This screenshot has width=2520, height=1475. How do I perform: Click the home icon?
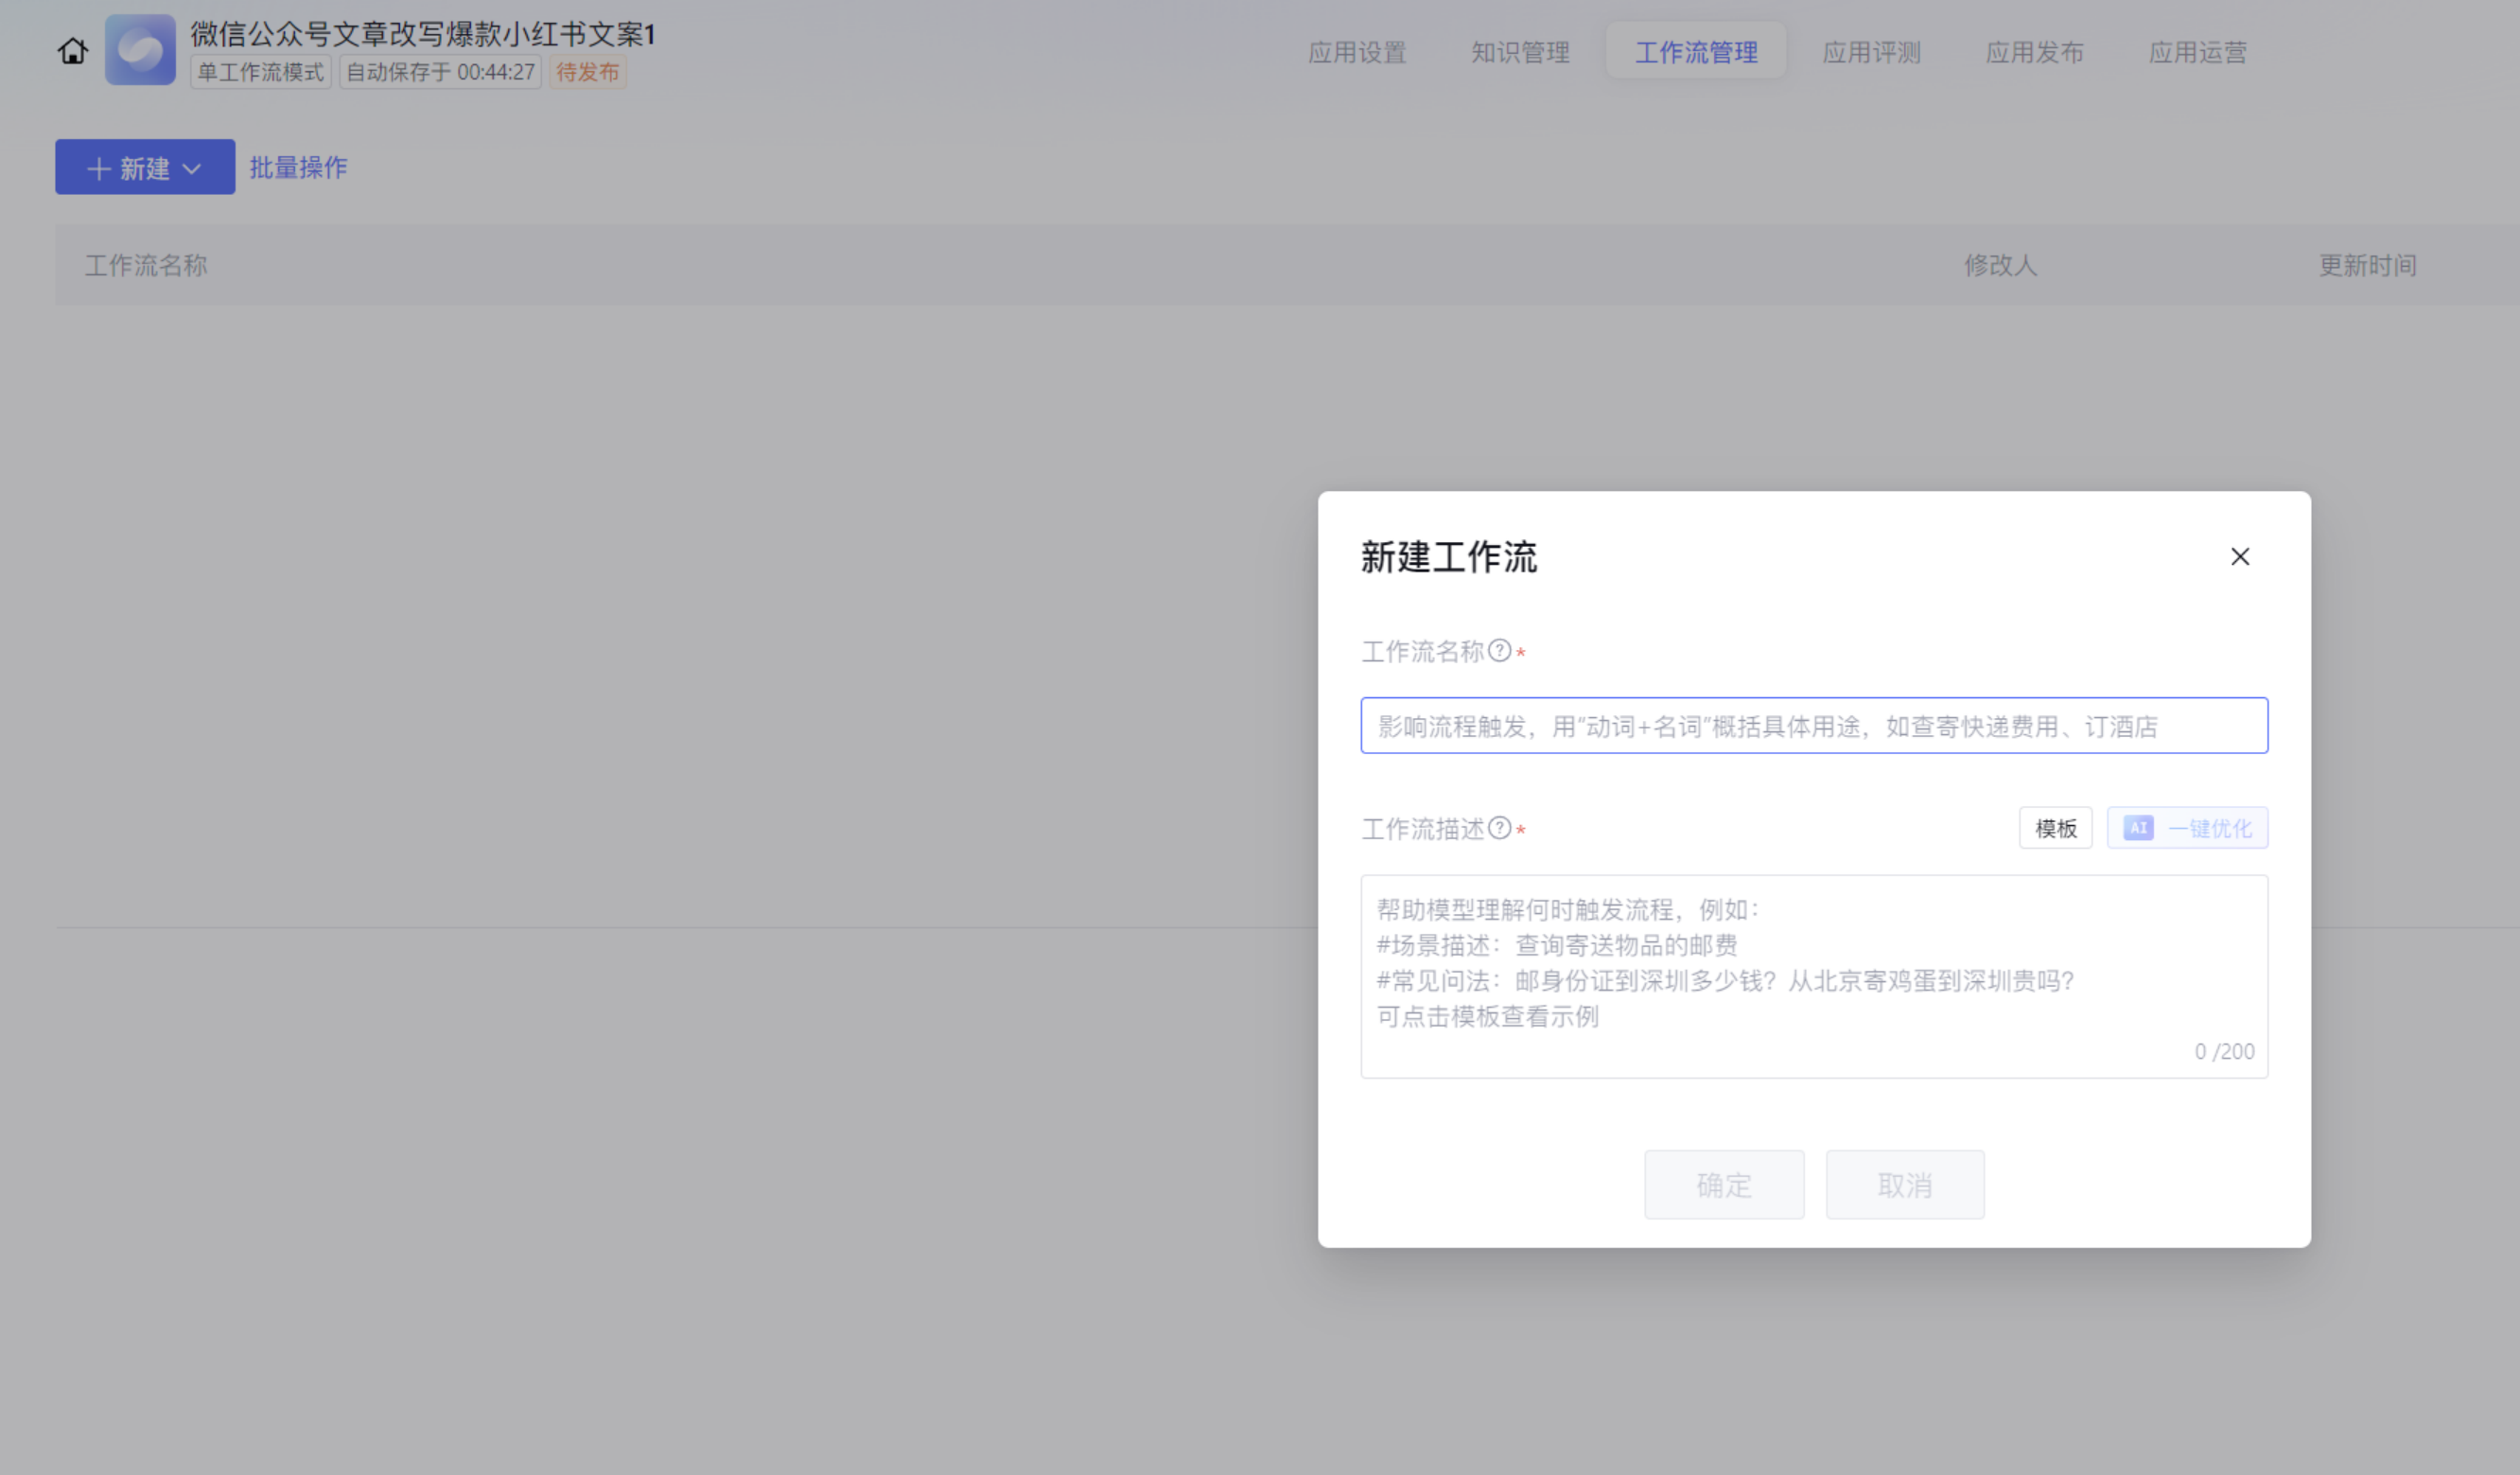pyautogui.click(x=72, y=51)
